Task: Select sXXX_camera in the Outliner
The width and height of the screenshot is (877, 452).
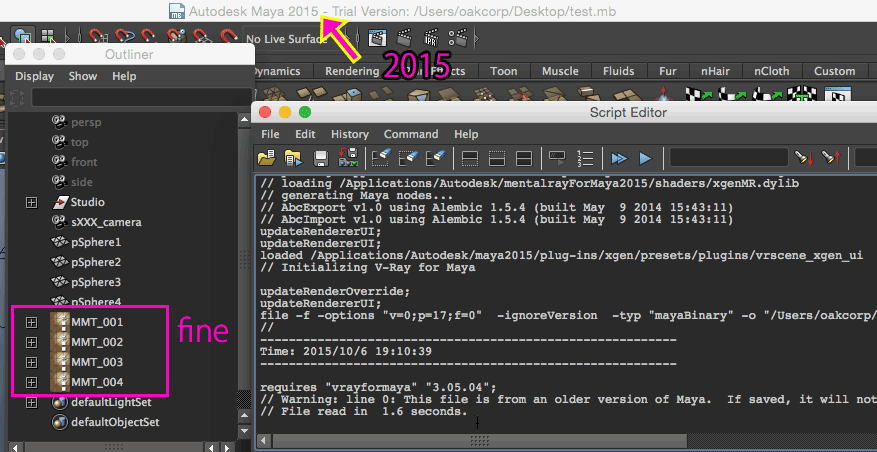Action: pos(106,222)
